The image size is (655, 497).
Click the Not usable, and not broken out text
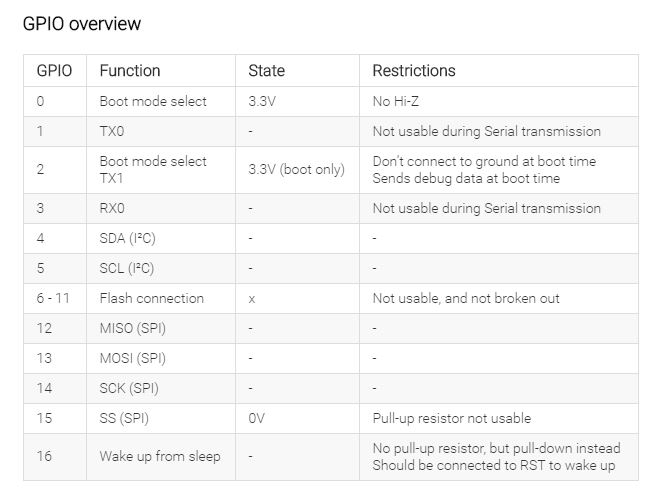[466, 299]
